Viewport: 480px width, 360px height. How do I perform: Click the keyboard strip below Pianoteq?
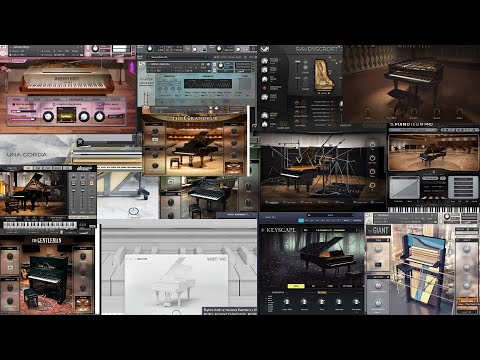point(433,209)
